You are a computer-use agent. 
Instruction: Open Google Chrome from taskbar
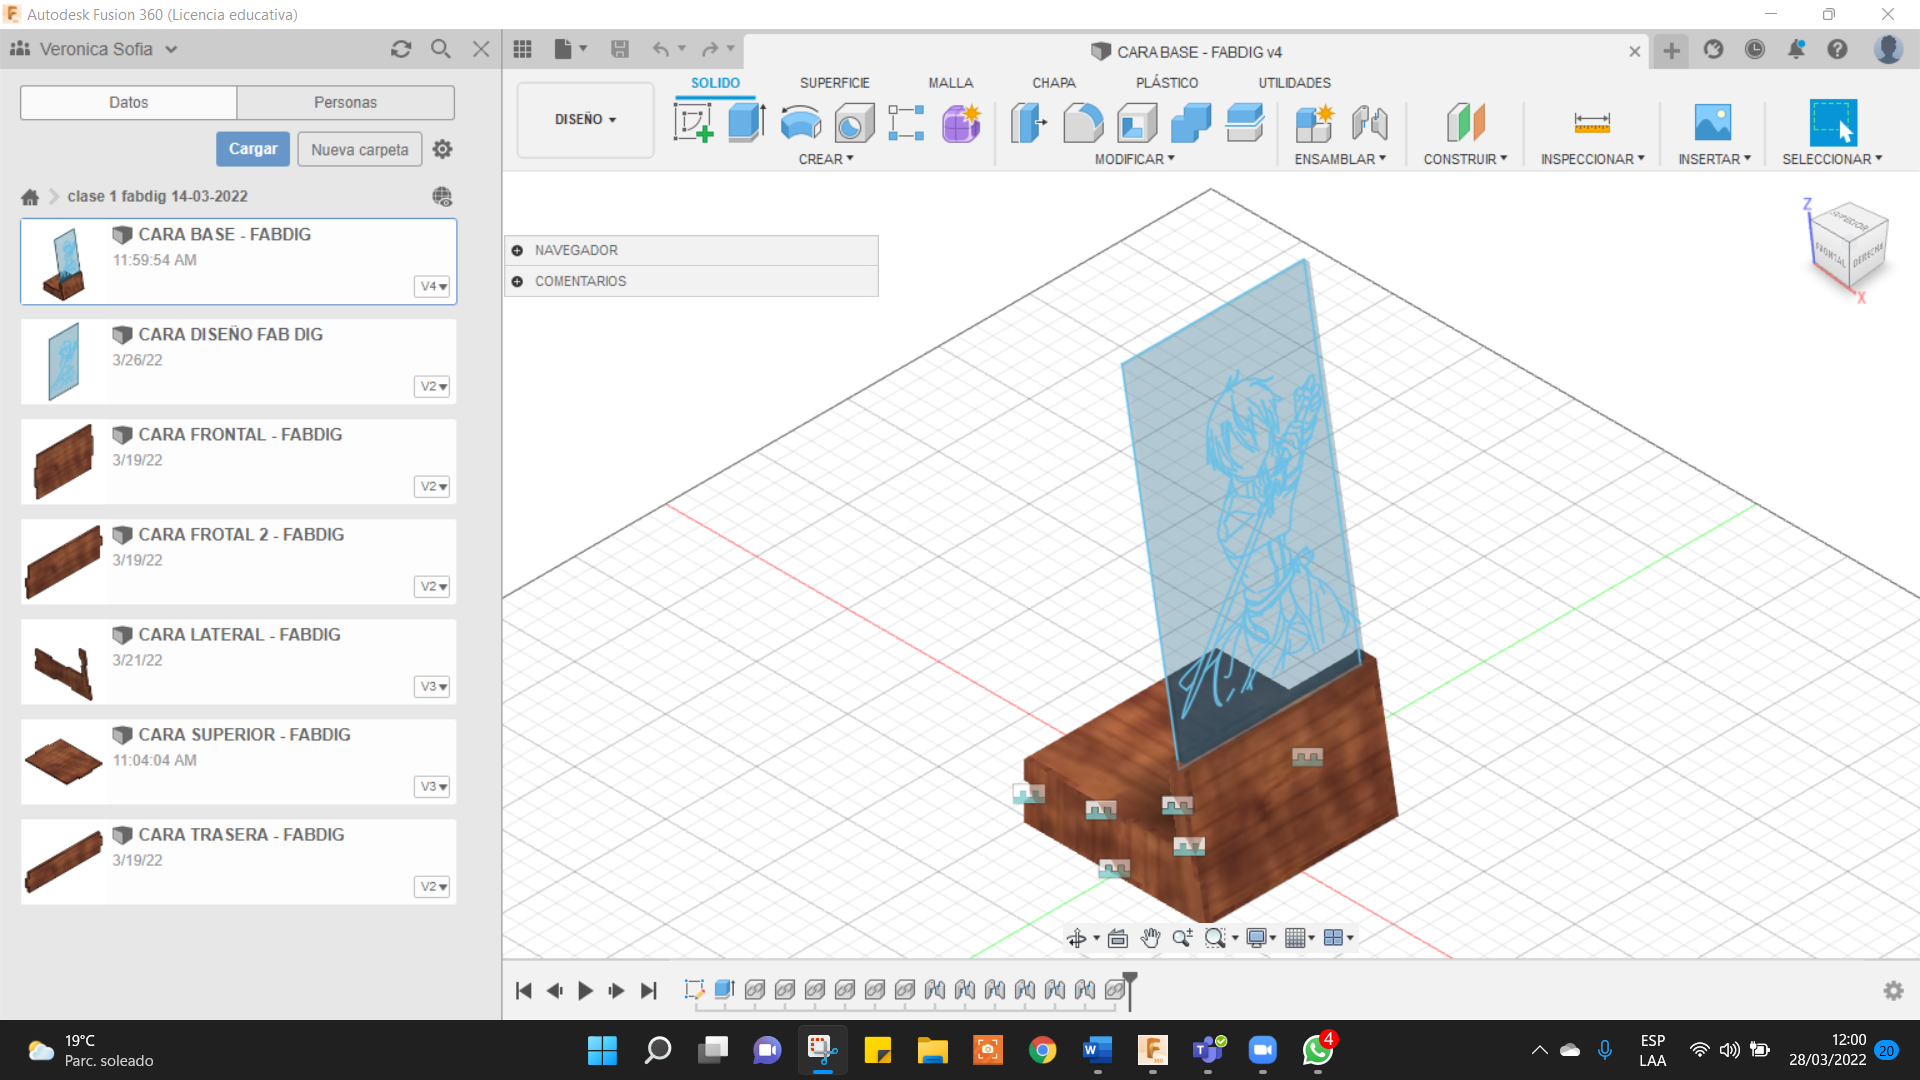[1042, 1050]
